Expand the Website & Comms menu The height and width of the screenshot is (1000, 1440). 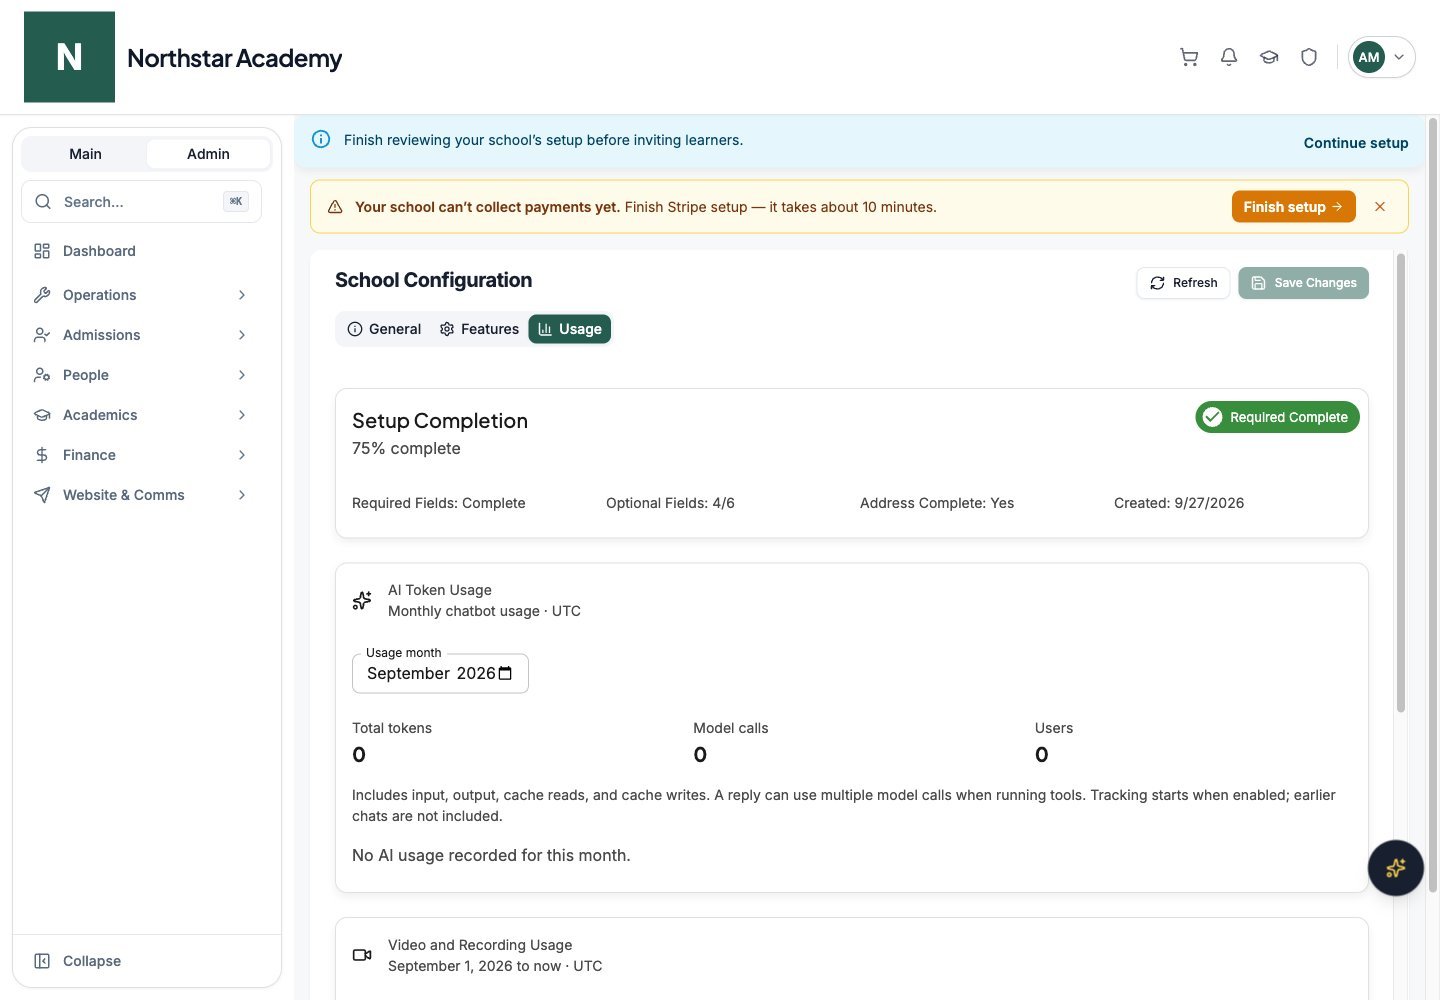click(x=141, y=495)
